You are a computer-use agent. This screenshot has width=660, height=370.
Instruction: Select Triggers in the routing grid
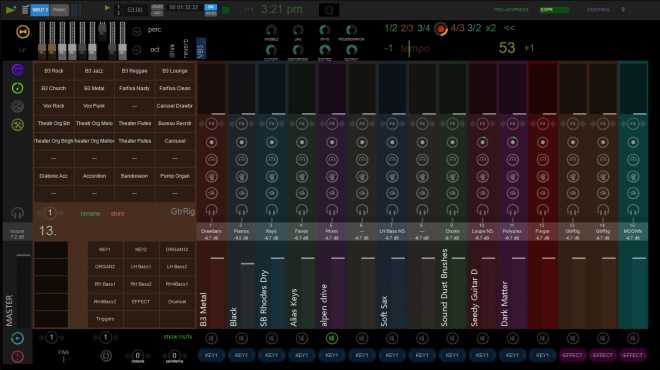click(x=105, y=319)
